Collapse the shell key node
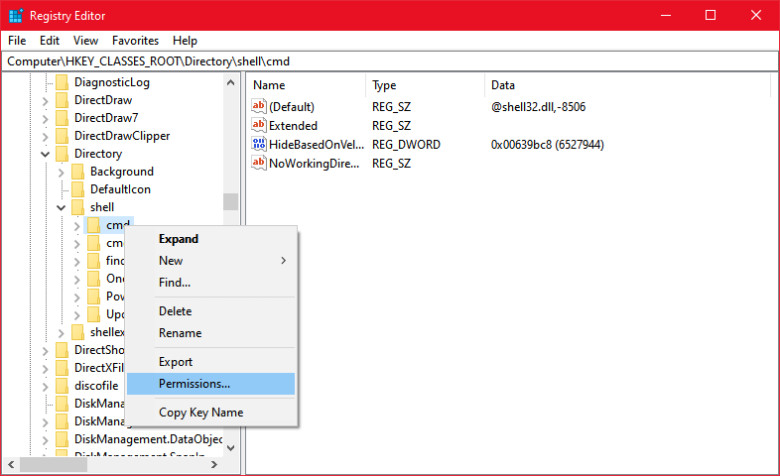The image size is (780, 476). pos(61,207)
